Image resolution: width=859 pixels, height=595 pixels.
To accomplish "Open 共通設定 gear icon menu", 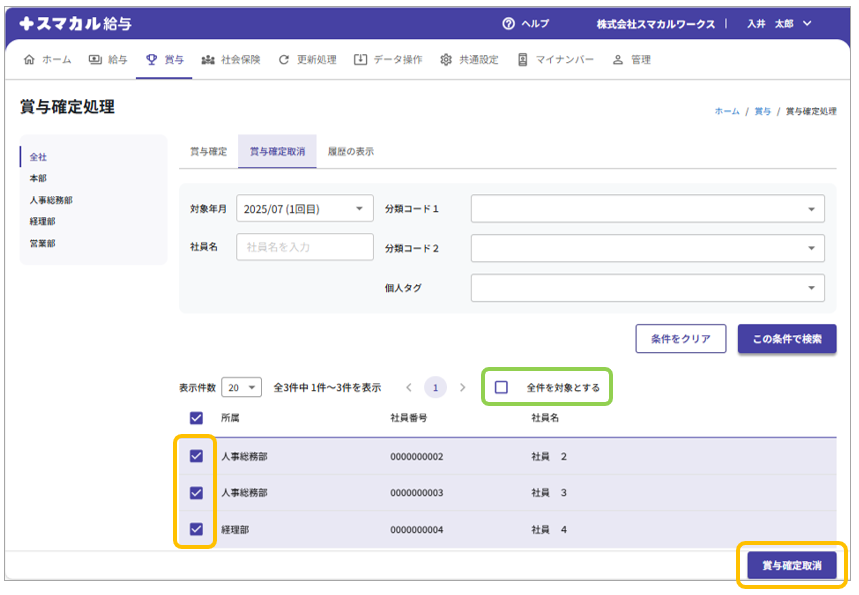I will (x=446, y=60).
